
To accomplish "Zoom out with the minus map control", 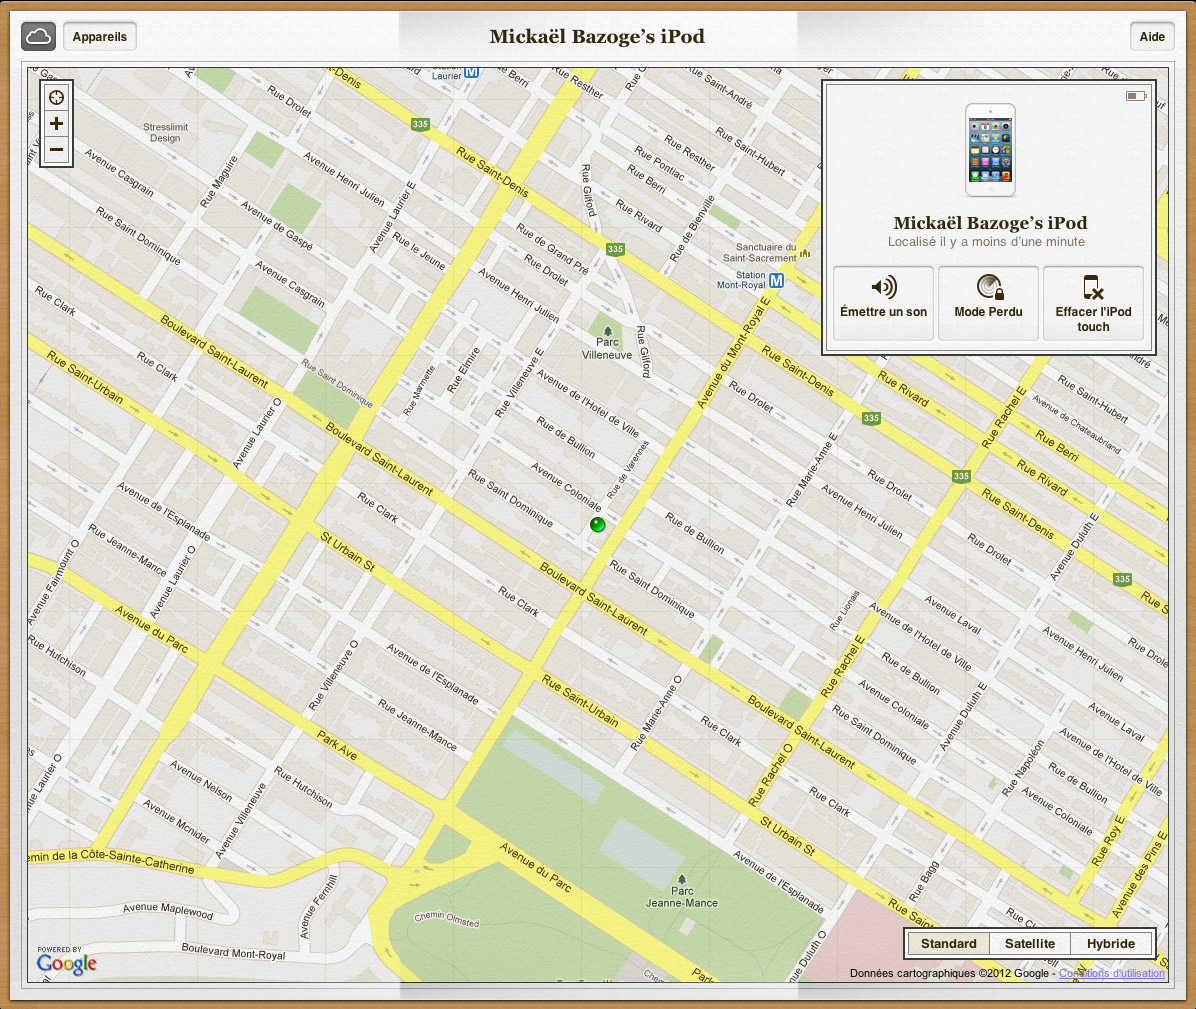I will click(x=56, y=149).
